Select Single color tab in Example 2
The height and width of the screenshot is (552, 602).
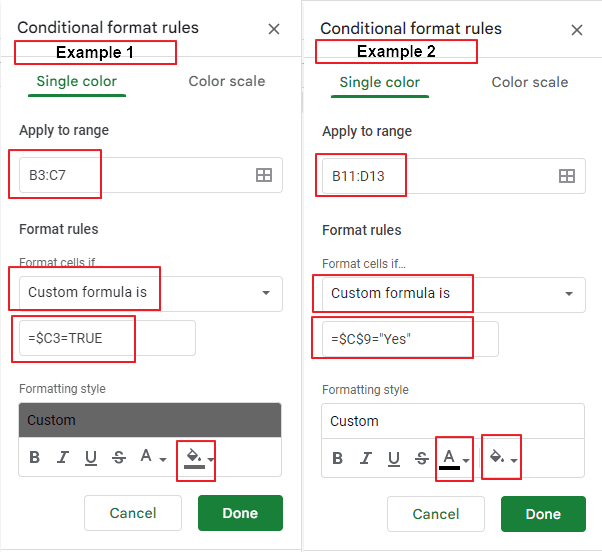[380, 83]
